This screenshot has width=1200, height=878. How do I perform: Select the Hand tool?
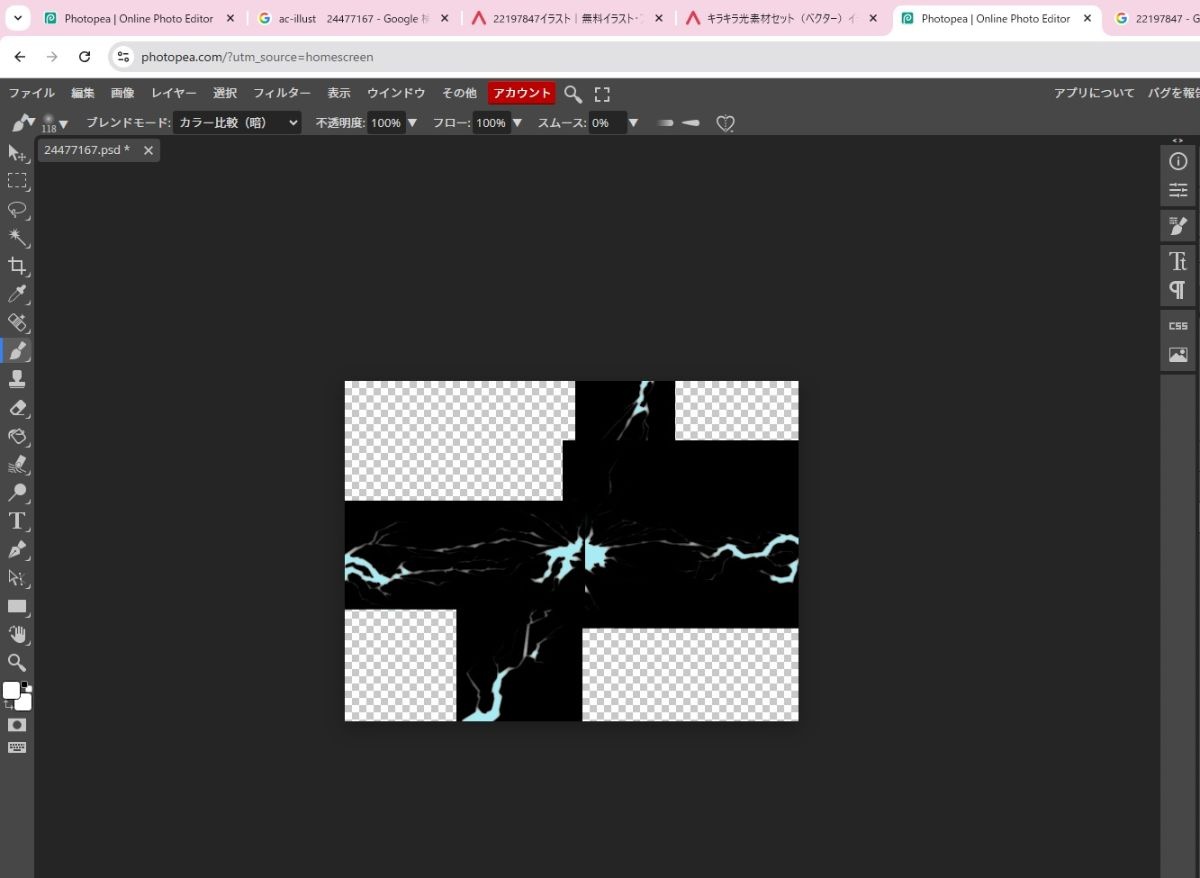pos(17,634)
